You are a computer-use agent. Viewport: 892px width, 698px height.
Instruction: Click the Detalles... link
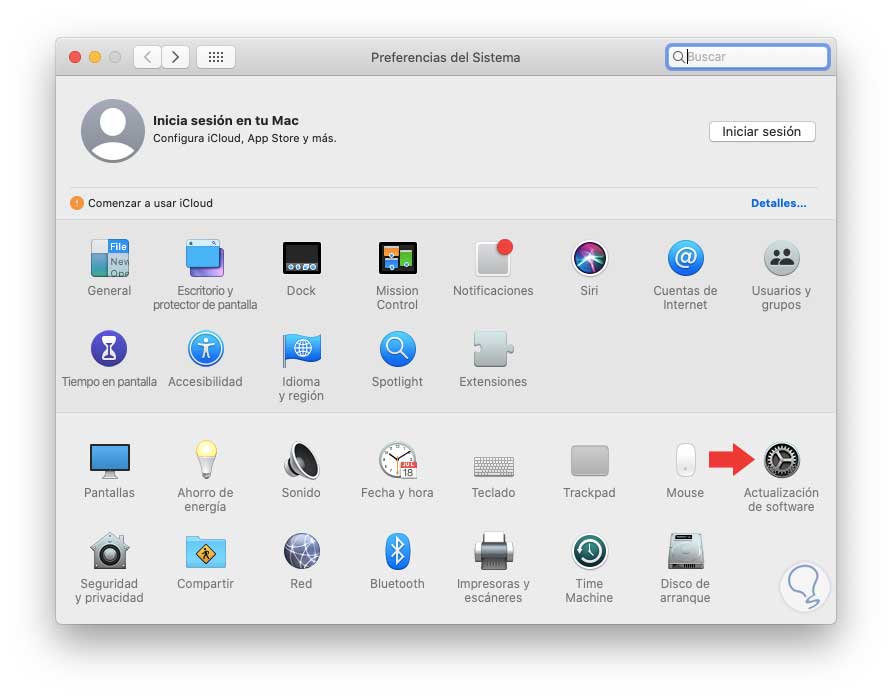[x=778, y=203]
